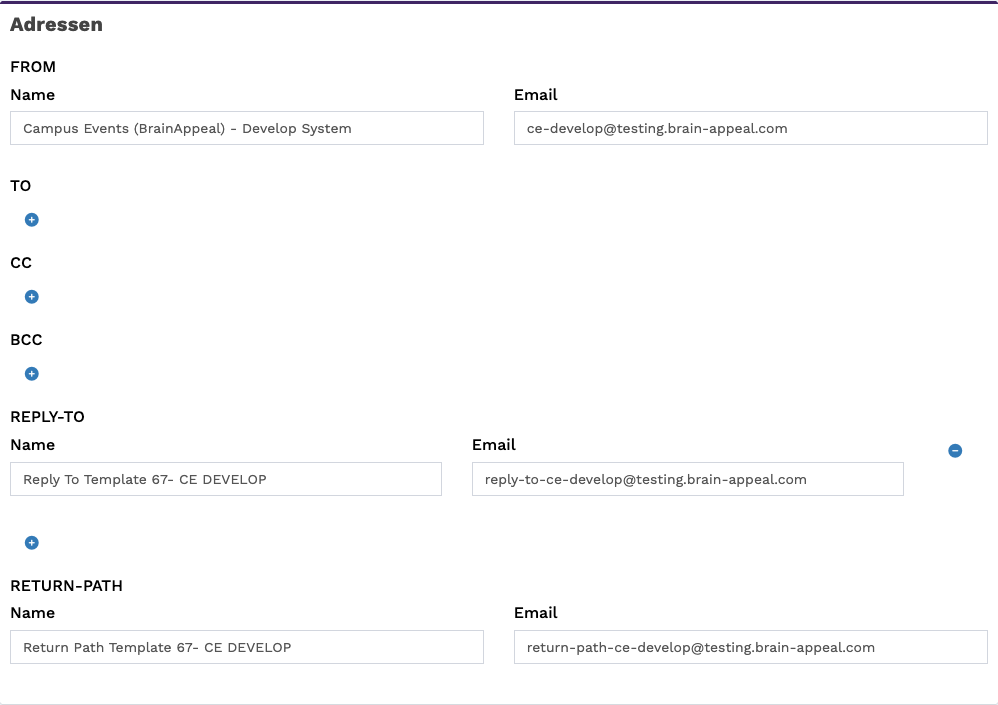Add a BCC recipient with plus icon
Viewport: 998px width, 705px height.
[31, 373]
